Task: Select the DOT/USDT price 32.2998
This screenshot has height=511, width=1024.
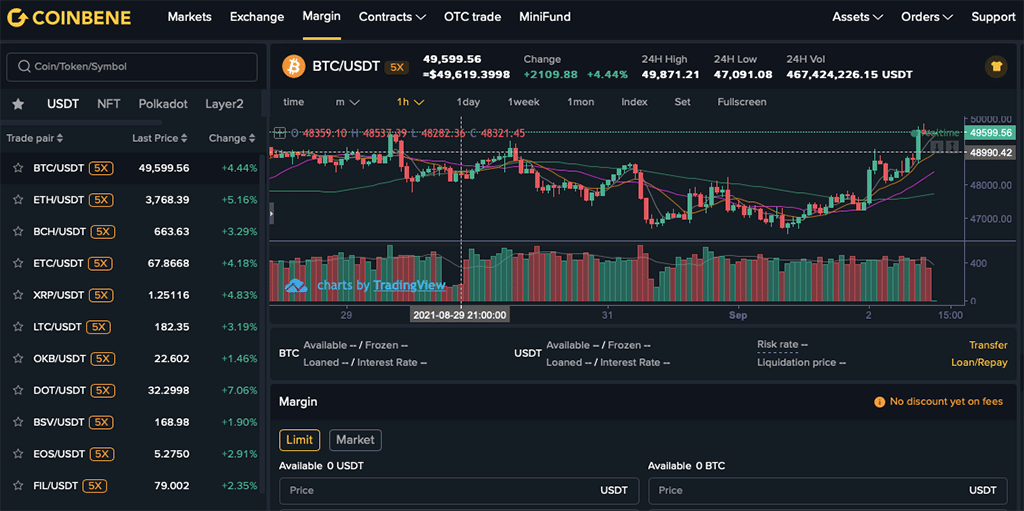Action: click(168, 390)
